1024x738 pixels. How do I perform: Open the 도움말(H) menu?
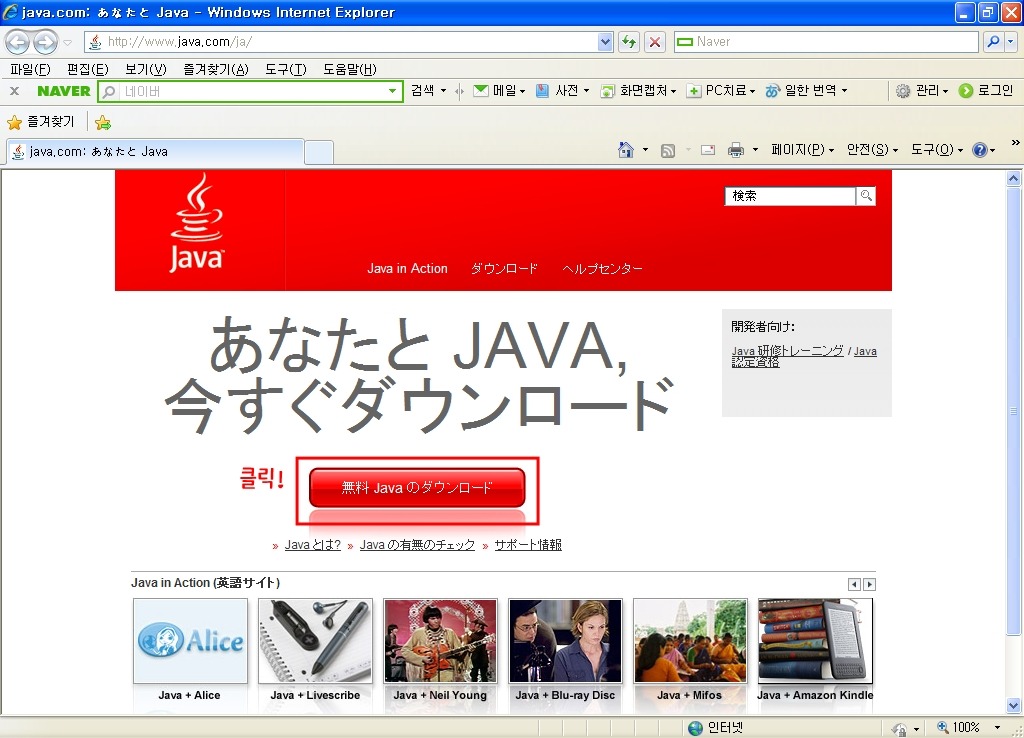click(x=350, y=69)
